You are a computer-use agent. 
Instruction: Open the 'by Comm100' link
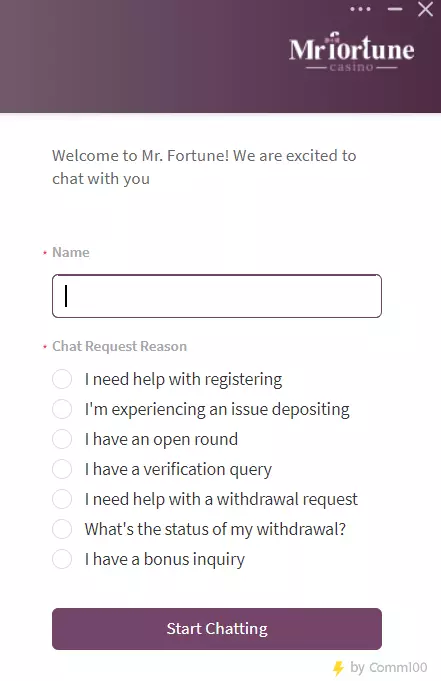(388, 667)
